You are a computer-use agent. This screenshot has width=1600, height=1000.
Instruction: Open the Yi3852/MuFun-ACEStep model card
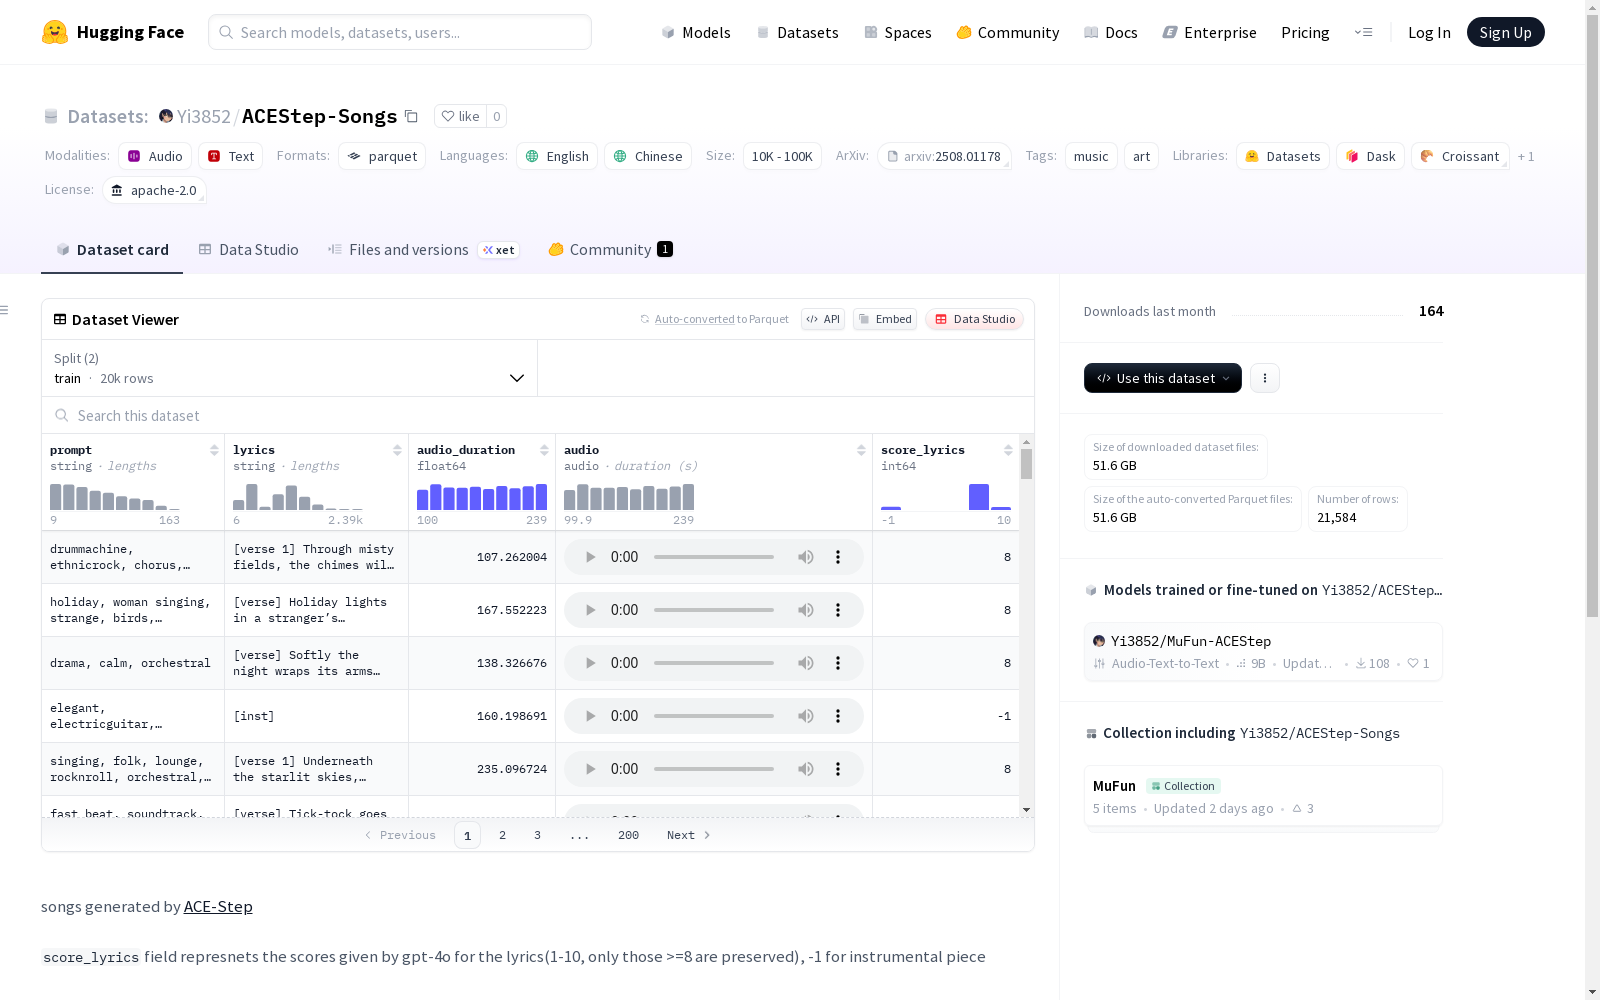point(1263,651)
